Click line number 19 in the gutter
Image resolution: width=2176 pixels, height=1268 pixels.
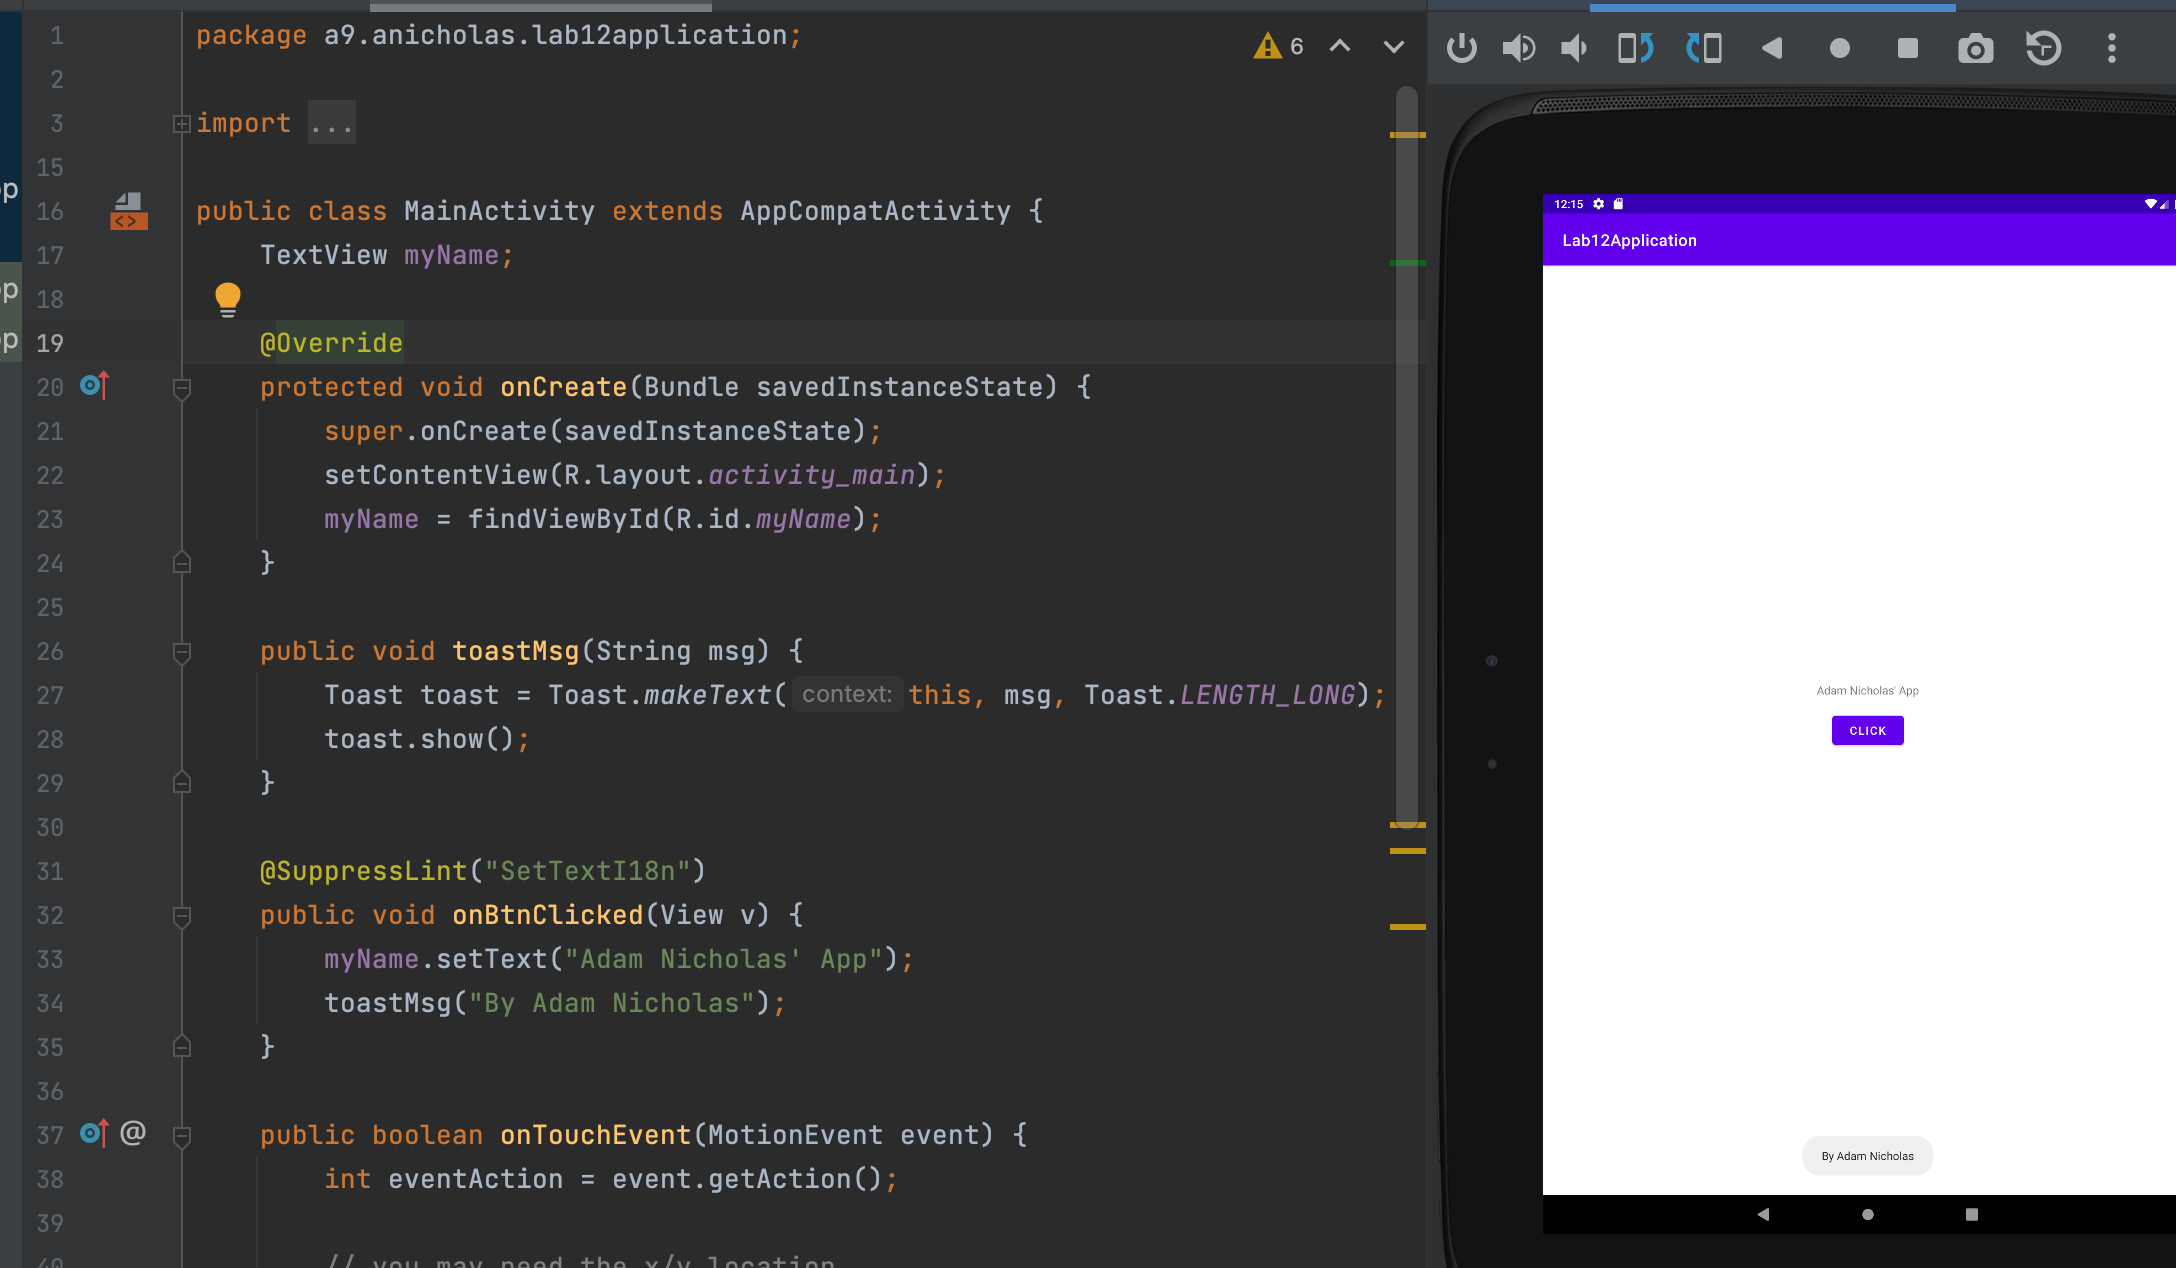click(50, 343)
